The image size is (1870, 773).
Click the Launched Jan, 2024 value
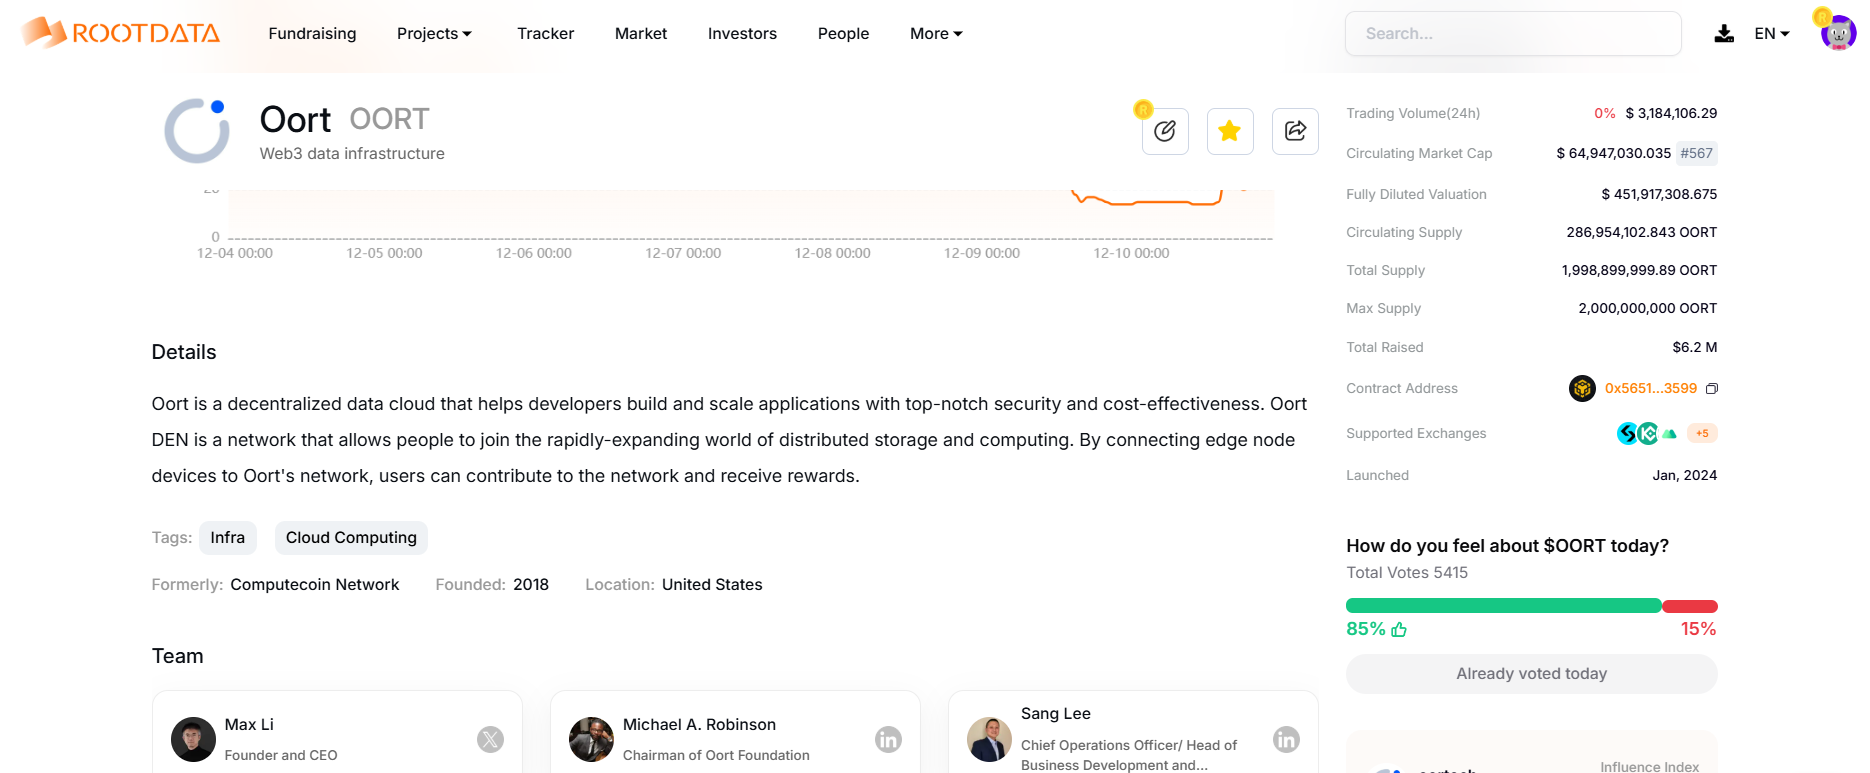[x=1685, y=475]
